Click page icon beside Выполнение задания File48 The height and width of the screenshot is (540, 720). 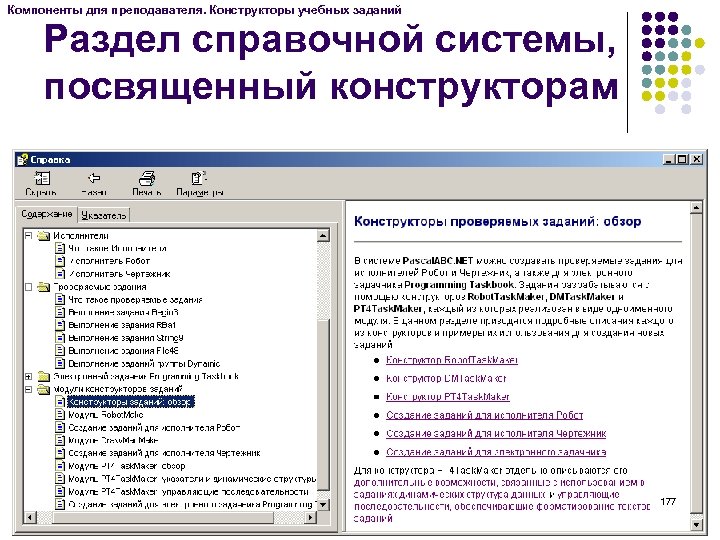(x=60, y=351)
